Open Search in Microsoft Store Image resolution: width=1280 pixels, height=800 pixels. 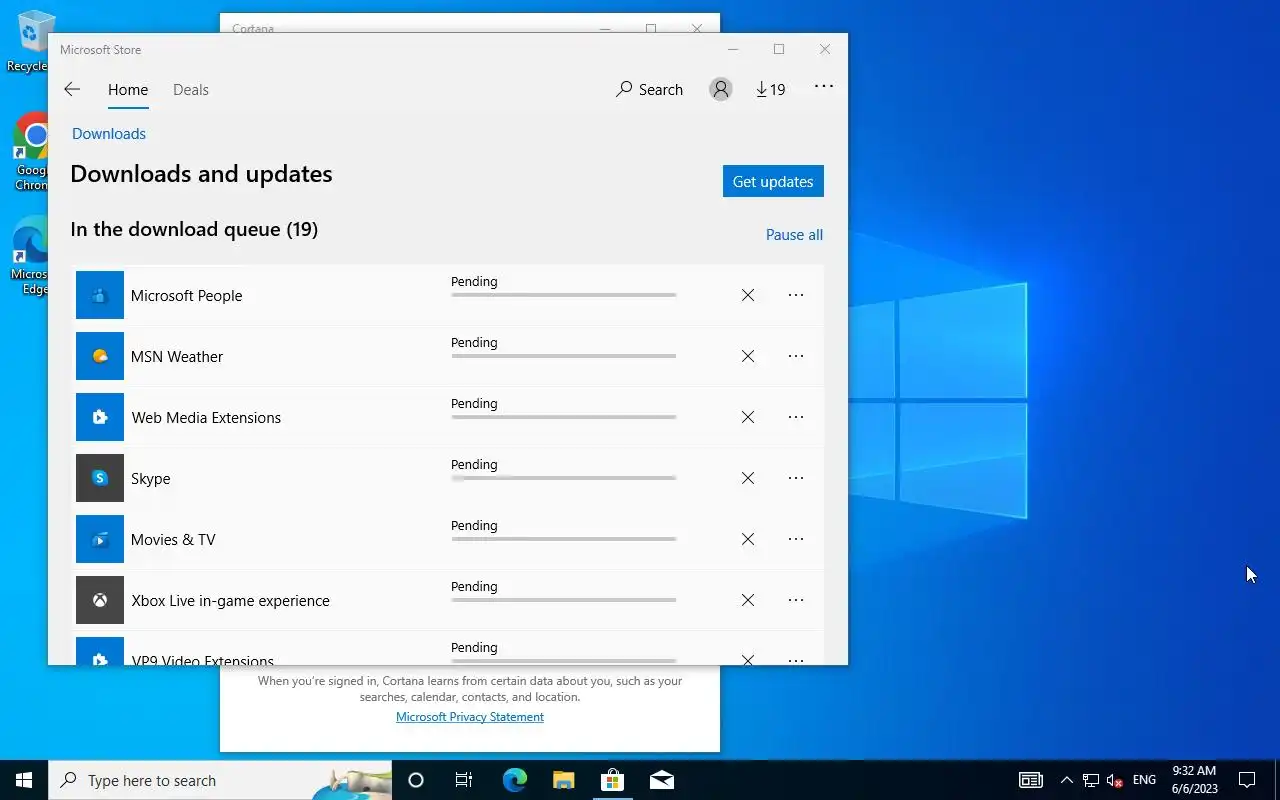point(649,89)
